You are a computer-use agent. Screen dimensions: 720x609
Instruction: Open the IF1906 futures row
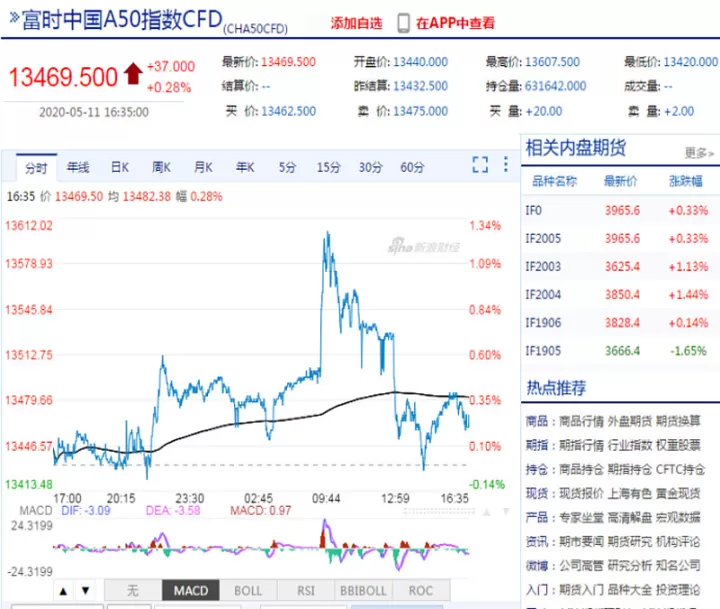tap(620, 322)
